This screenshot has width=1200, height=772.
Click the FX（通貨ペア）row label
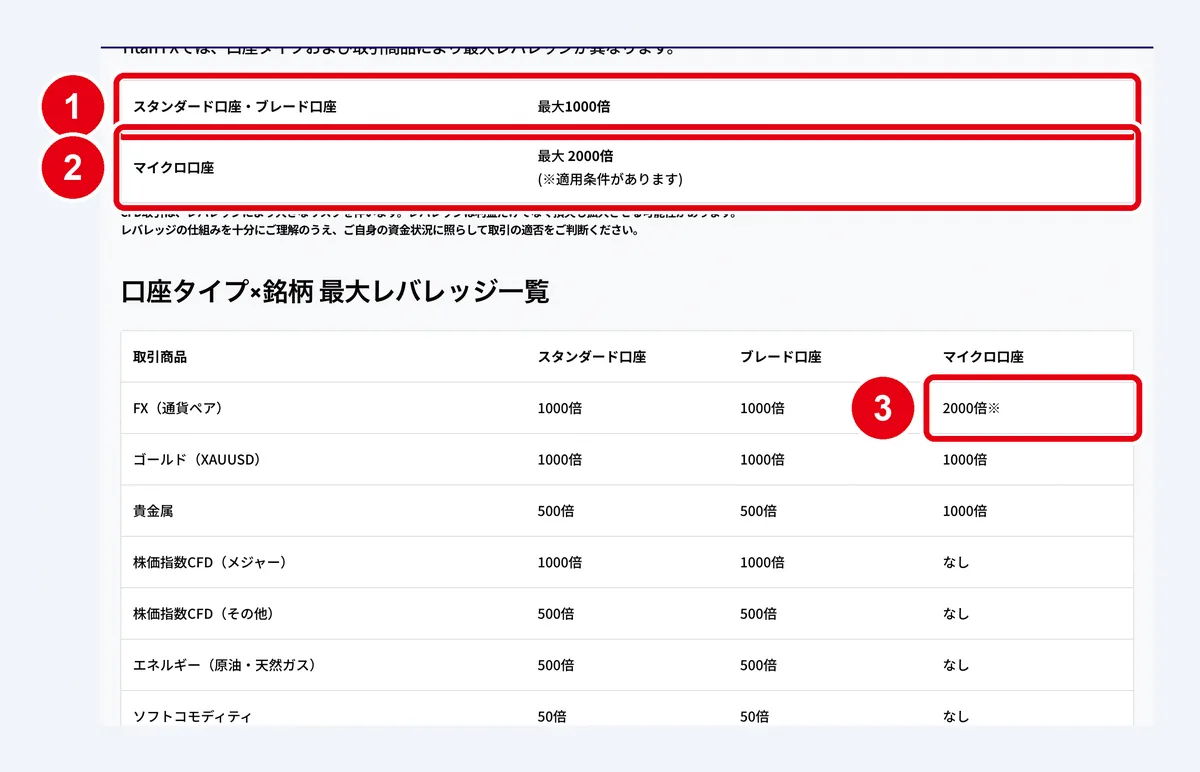[x=183, y=408]
